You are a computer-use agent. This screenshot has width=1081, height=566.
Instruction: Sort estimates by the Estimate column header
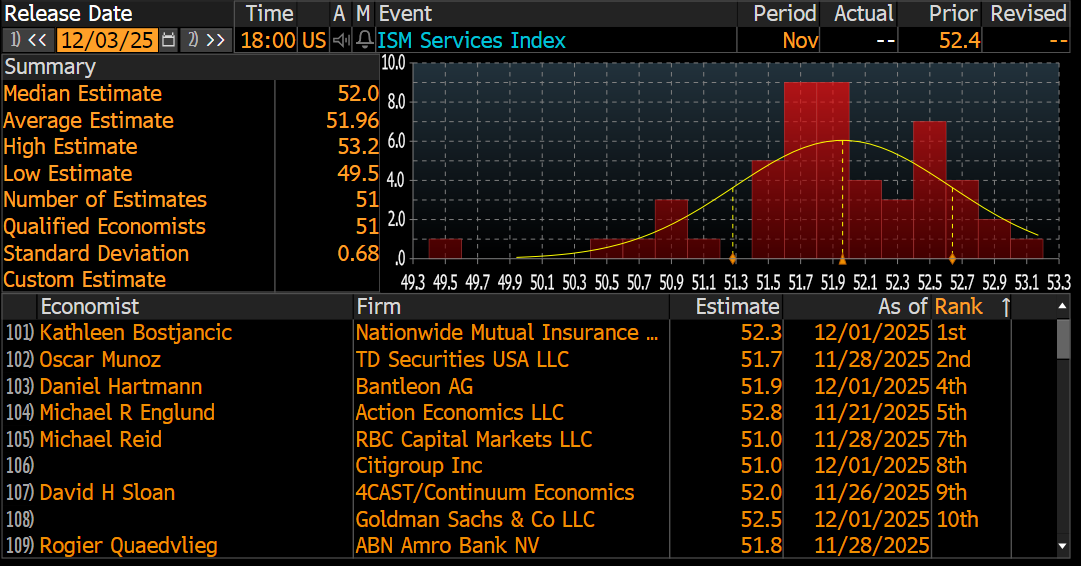(737, 307)
